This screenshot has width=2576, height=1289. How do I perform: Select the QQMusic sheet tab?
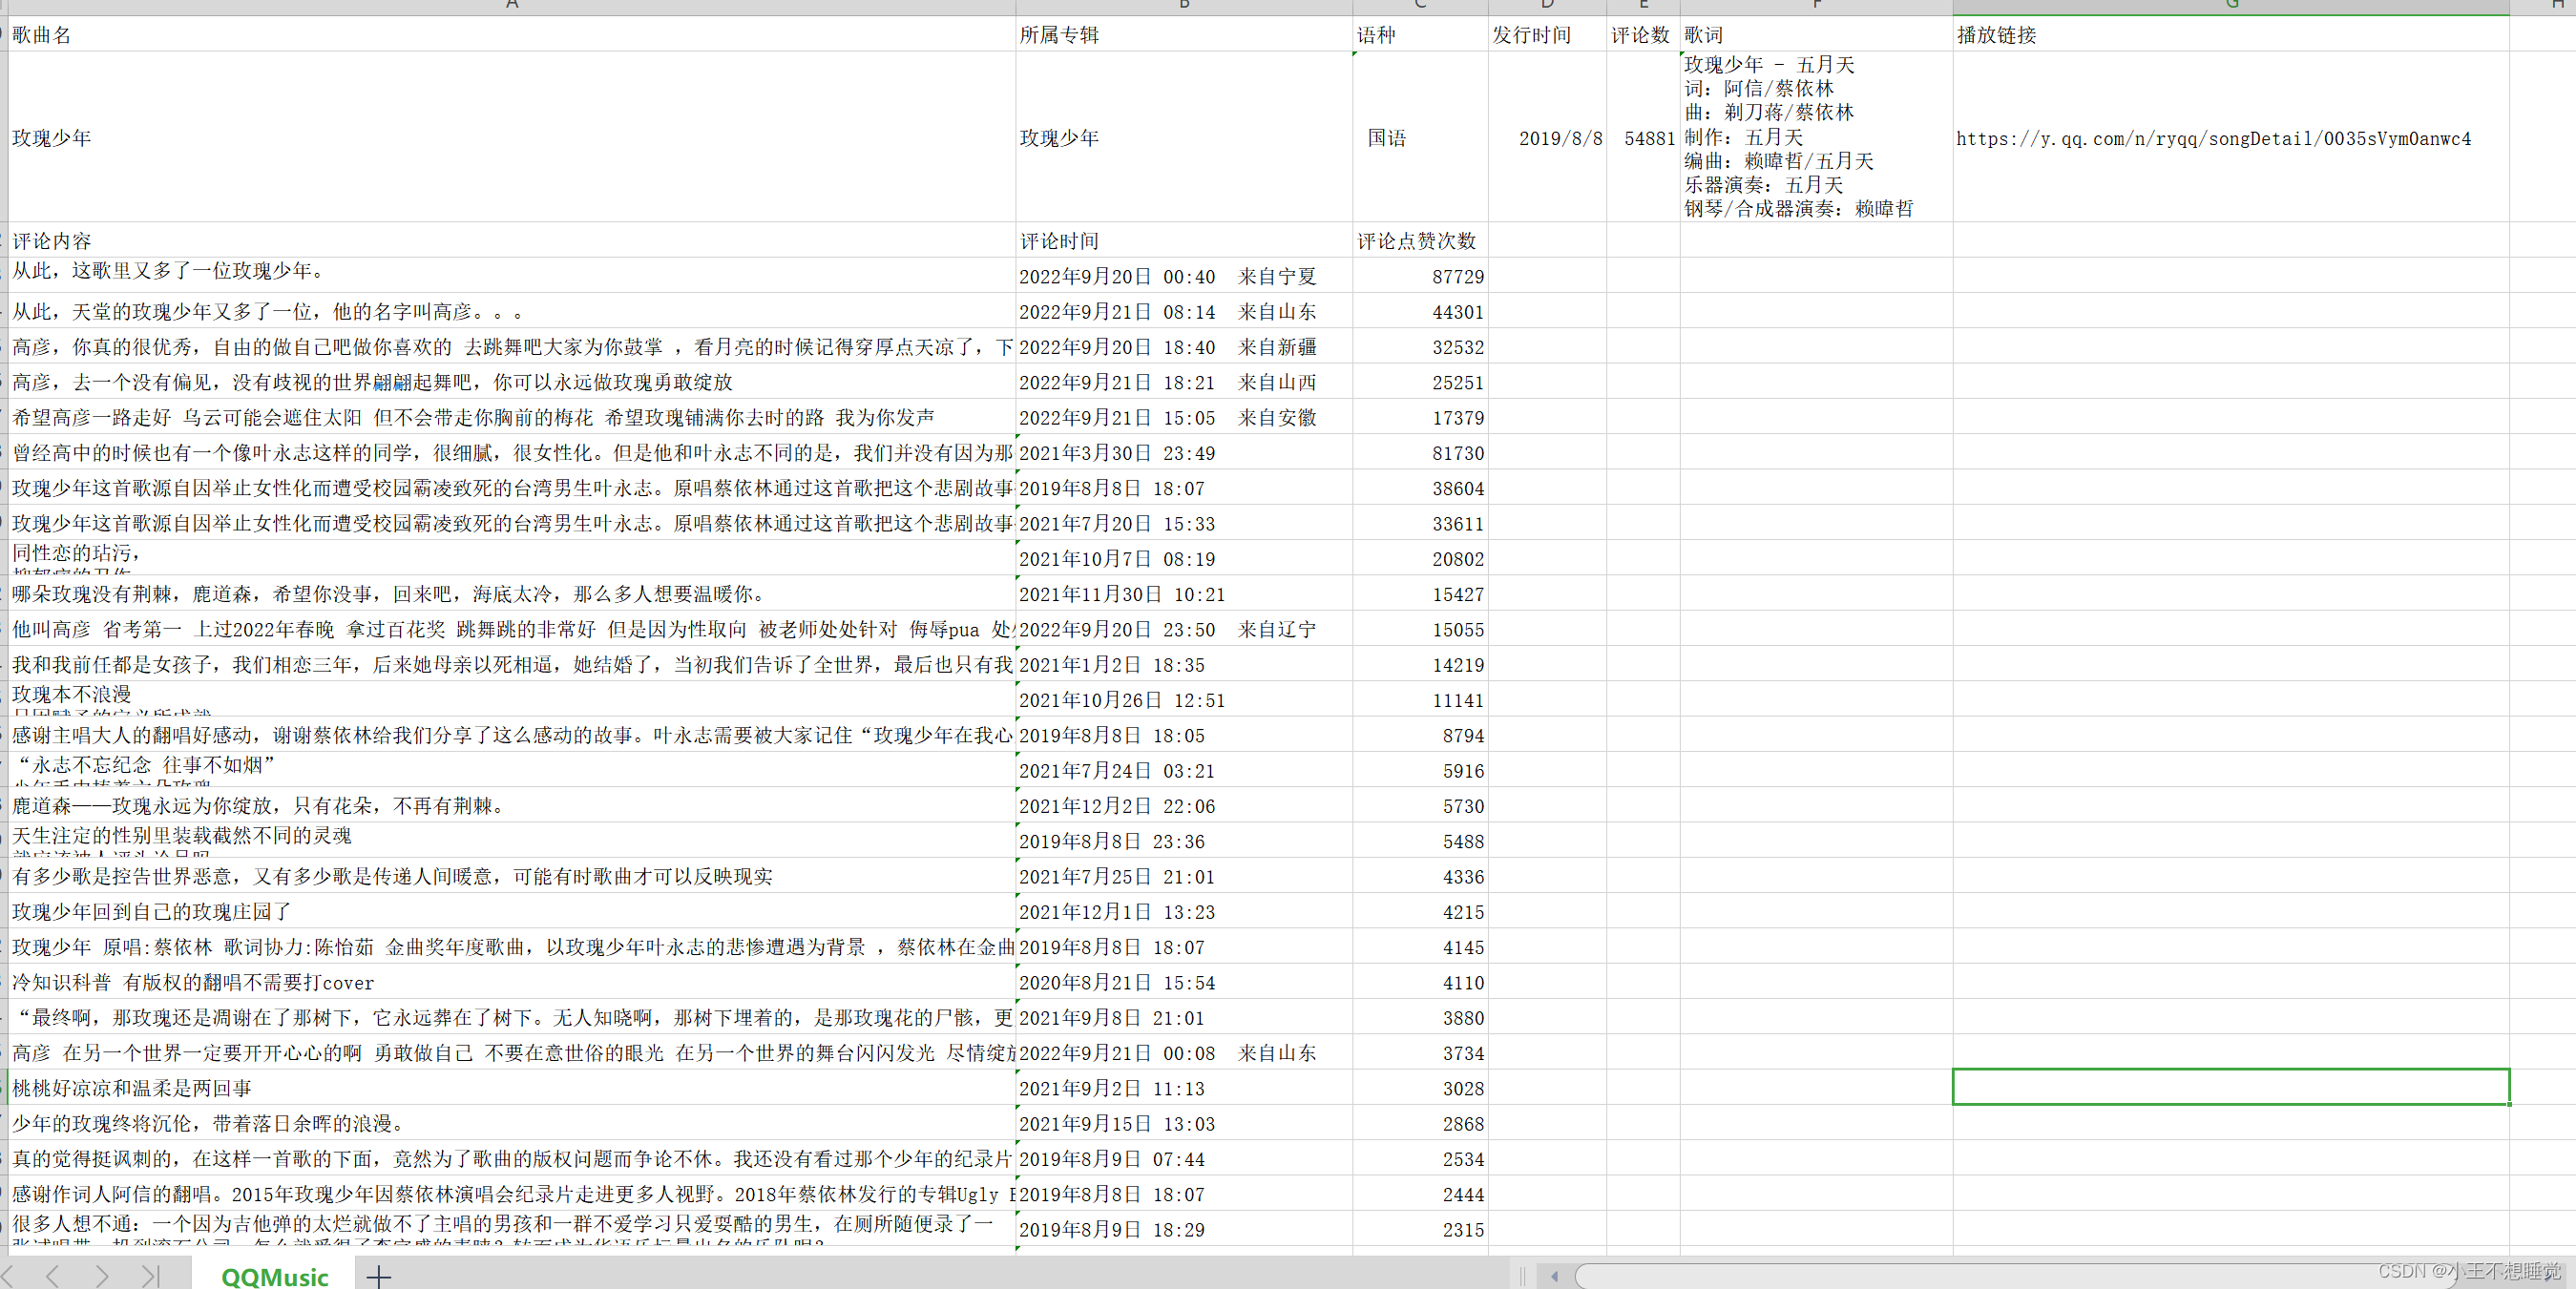(x=274, y=1276)
